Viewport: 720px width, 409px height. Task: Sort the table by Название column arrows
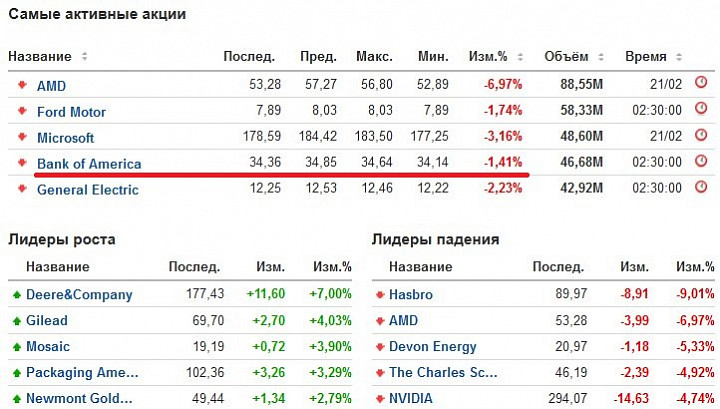tap(84, 56)
